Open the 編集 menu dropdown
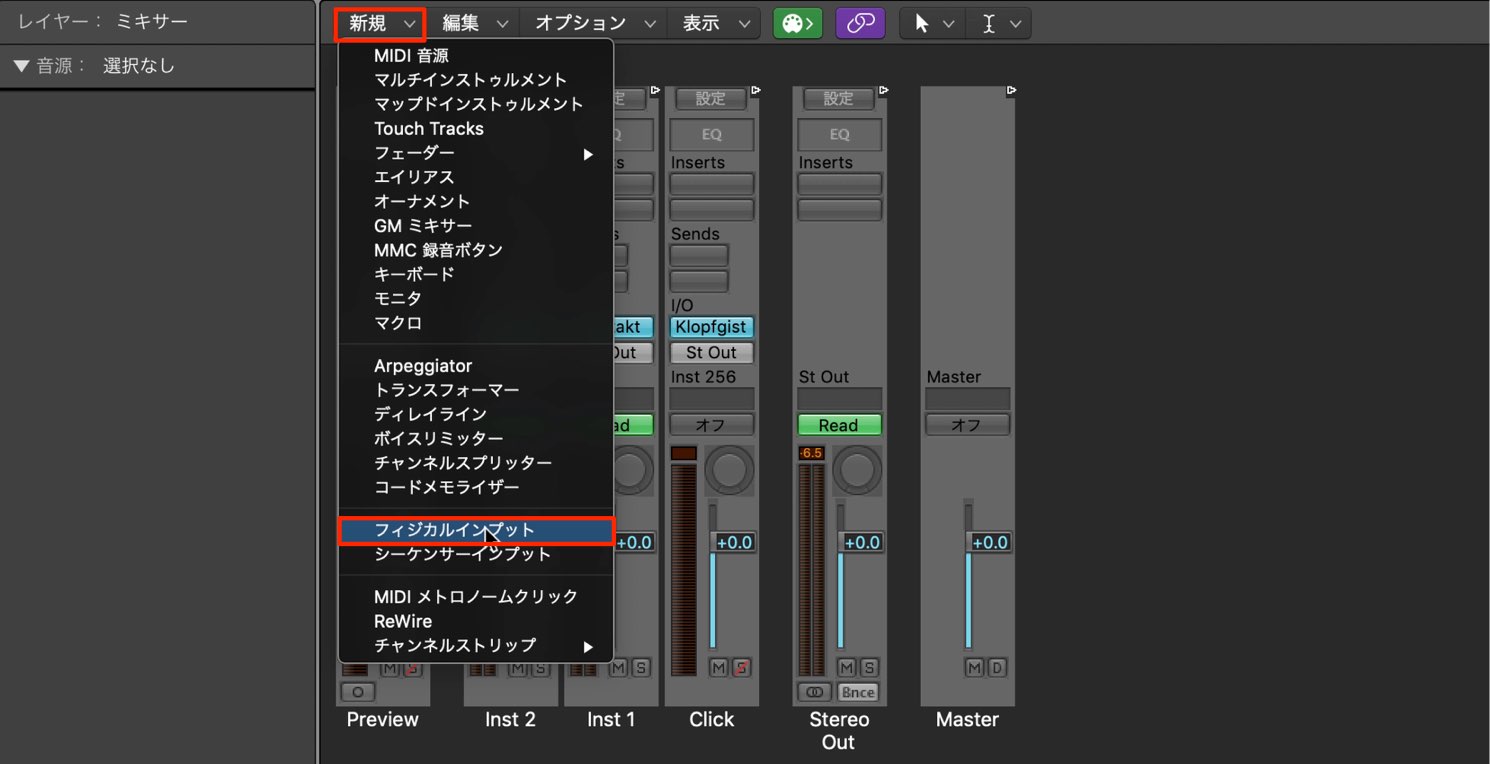 click(x=474, y=23)
